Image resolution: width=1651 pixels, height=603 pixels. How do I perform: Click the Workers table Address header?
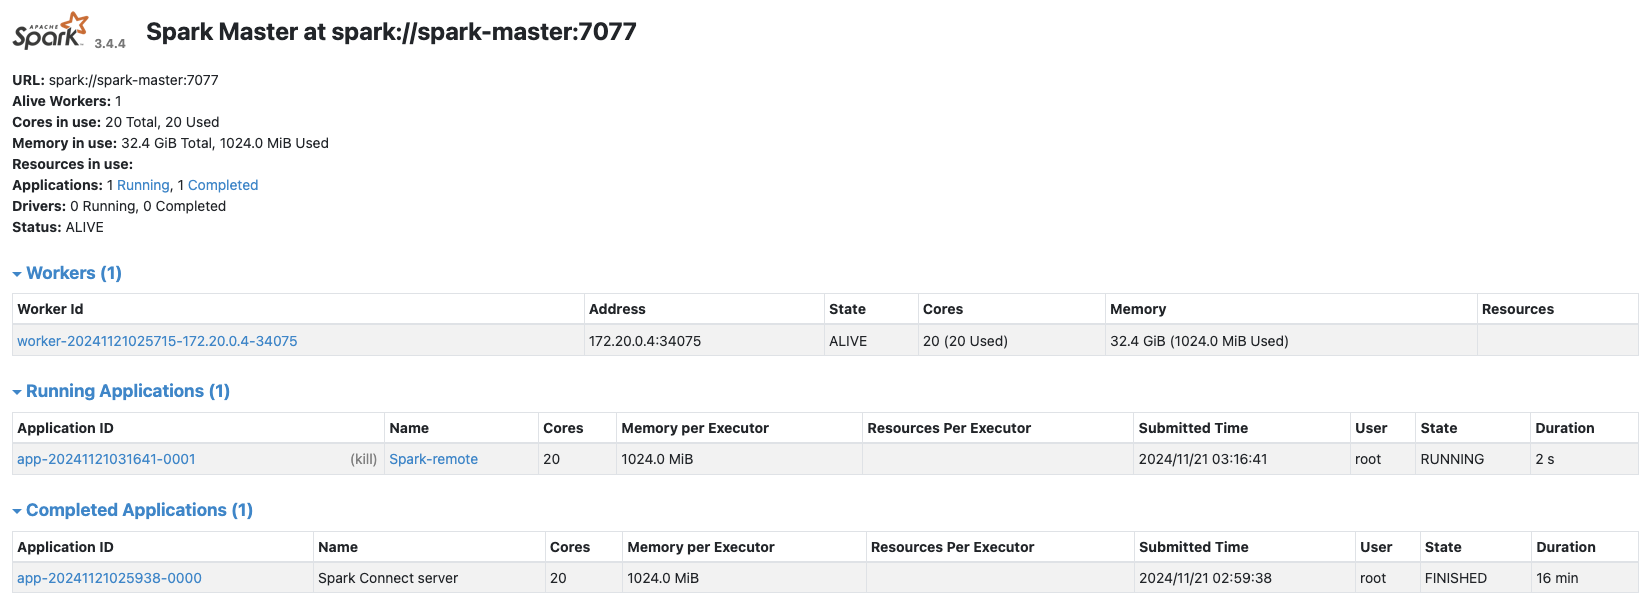point(617,309)
